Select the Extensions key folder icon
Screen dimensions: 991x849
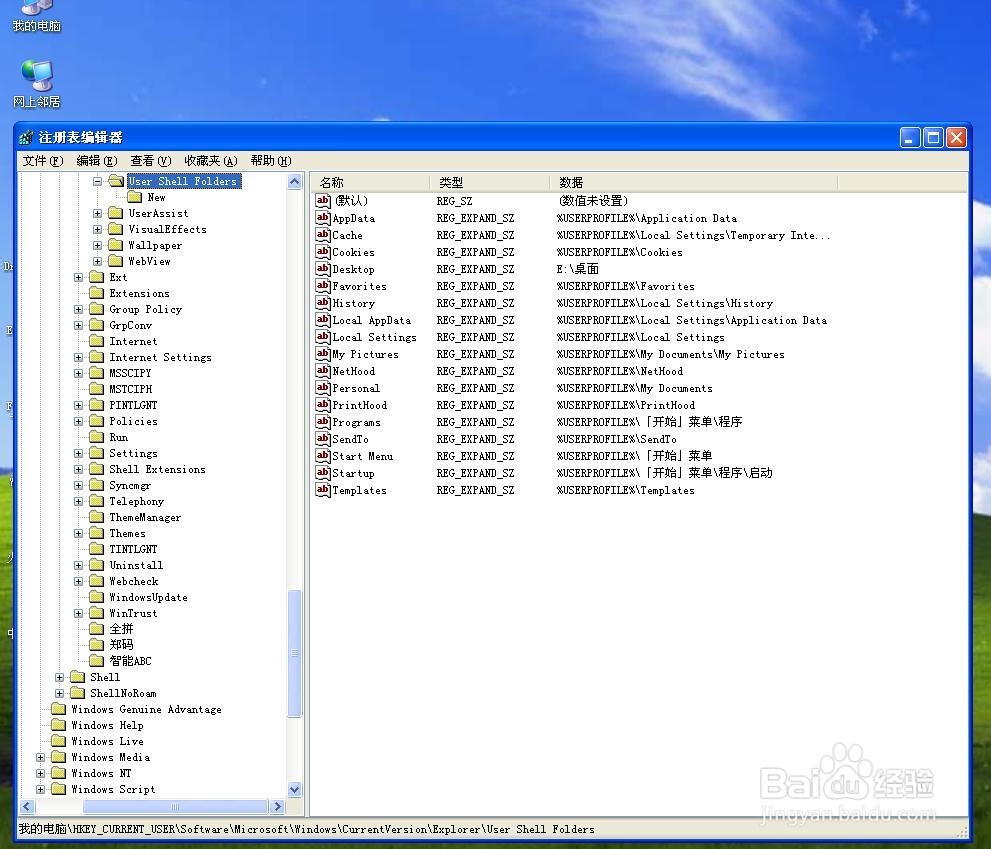(97, 293)
